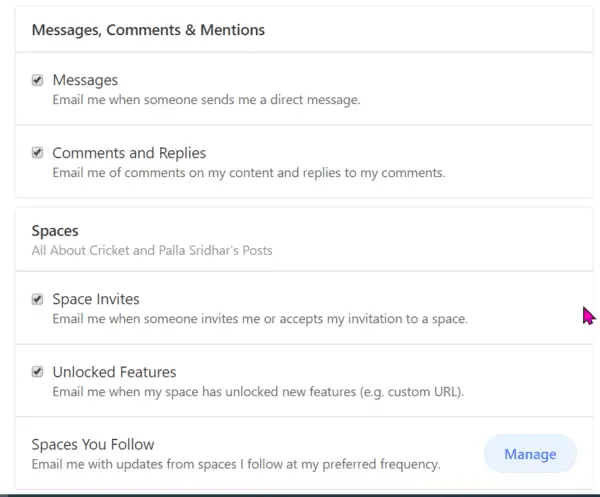Click text 'Email me of comments on my content'
This screenshot has width=600, height=497.
coord(163,173)
